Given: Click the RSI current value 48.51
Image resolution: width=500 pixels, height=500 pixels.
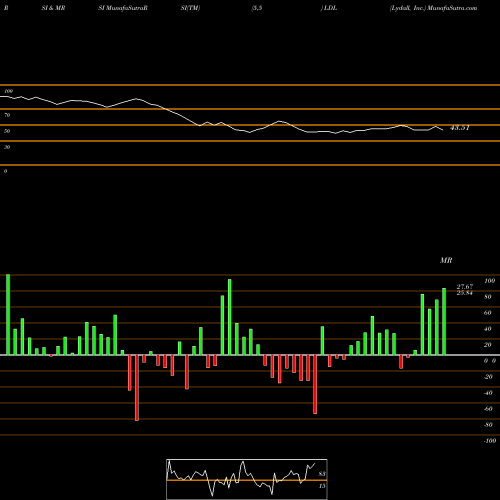Looking at the screenshot, I should 460,128.
